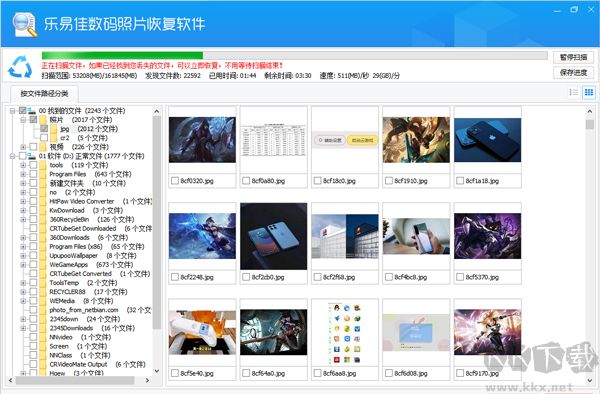
Task: Expand the ToolsTemp folder node
Action: [23, 283]
